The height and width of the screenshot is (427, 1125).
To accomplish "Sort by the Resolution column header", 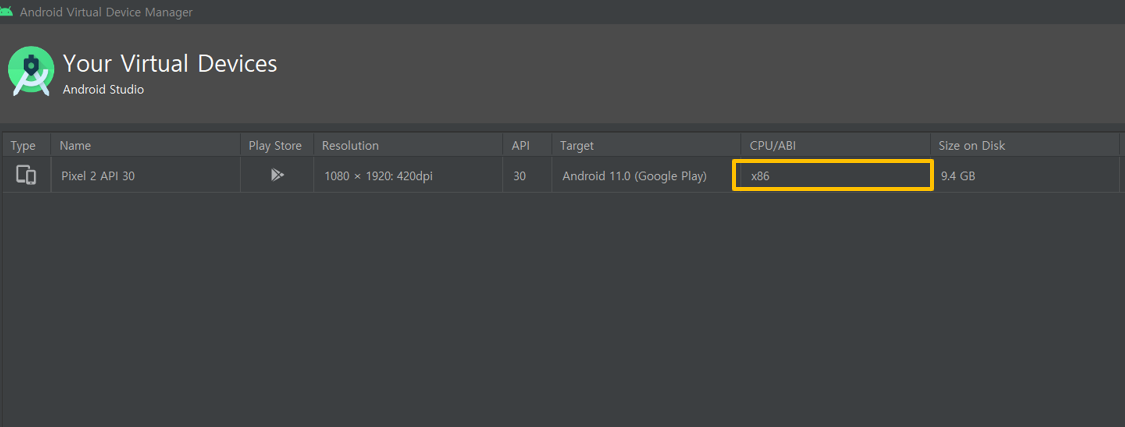I will pos(408,146).
